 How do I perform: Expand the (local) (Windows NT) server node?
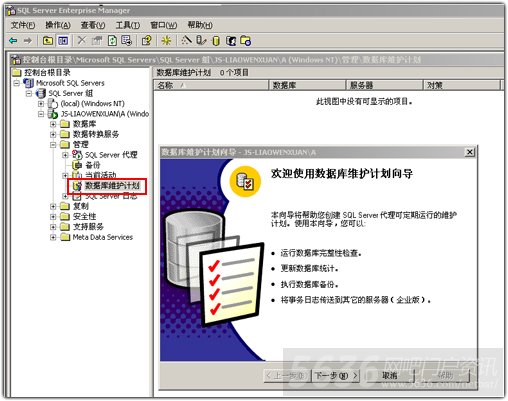41,104
